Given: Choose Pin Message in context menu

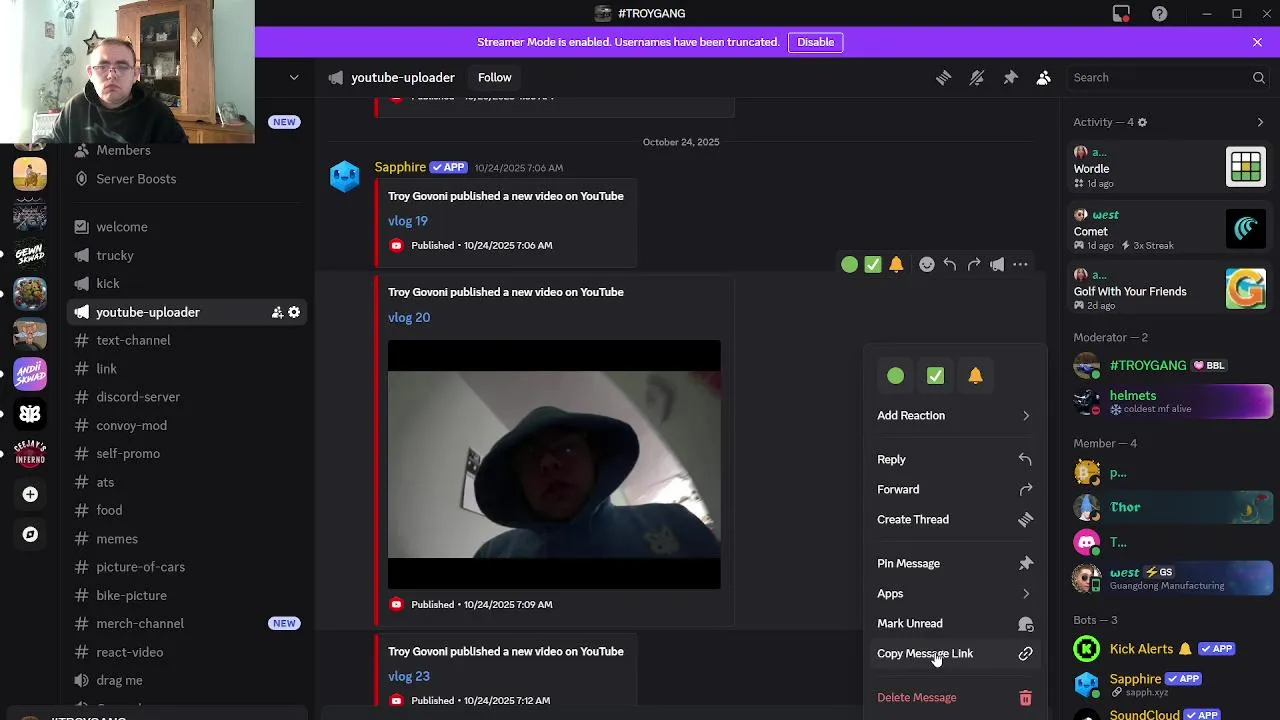Looking at the screenshot, I should pyautogui.click(x=955, y=563).
